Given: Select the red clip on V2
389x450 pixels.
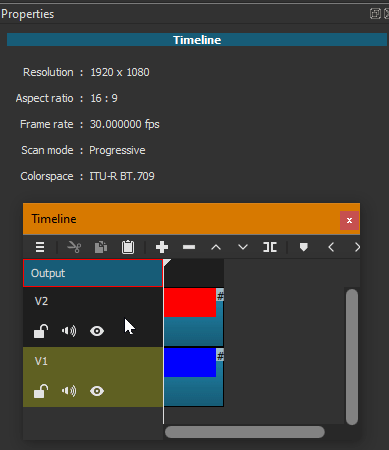Looking at the screenshot, I should (190, 302).
